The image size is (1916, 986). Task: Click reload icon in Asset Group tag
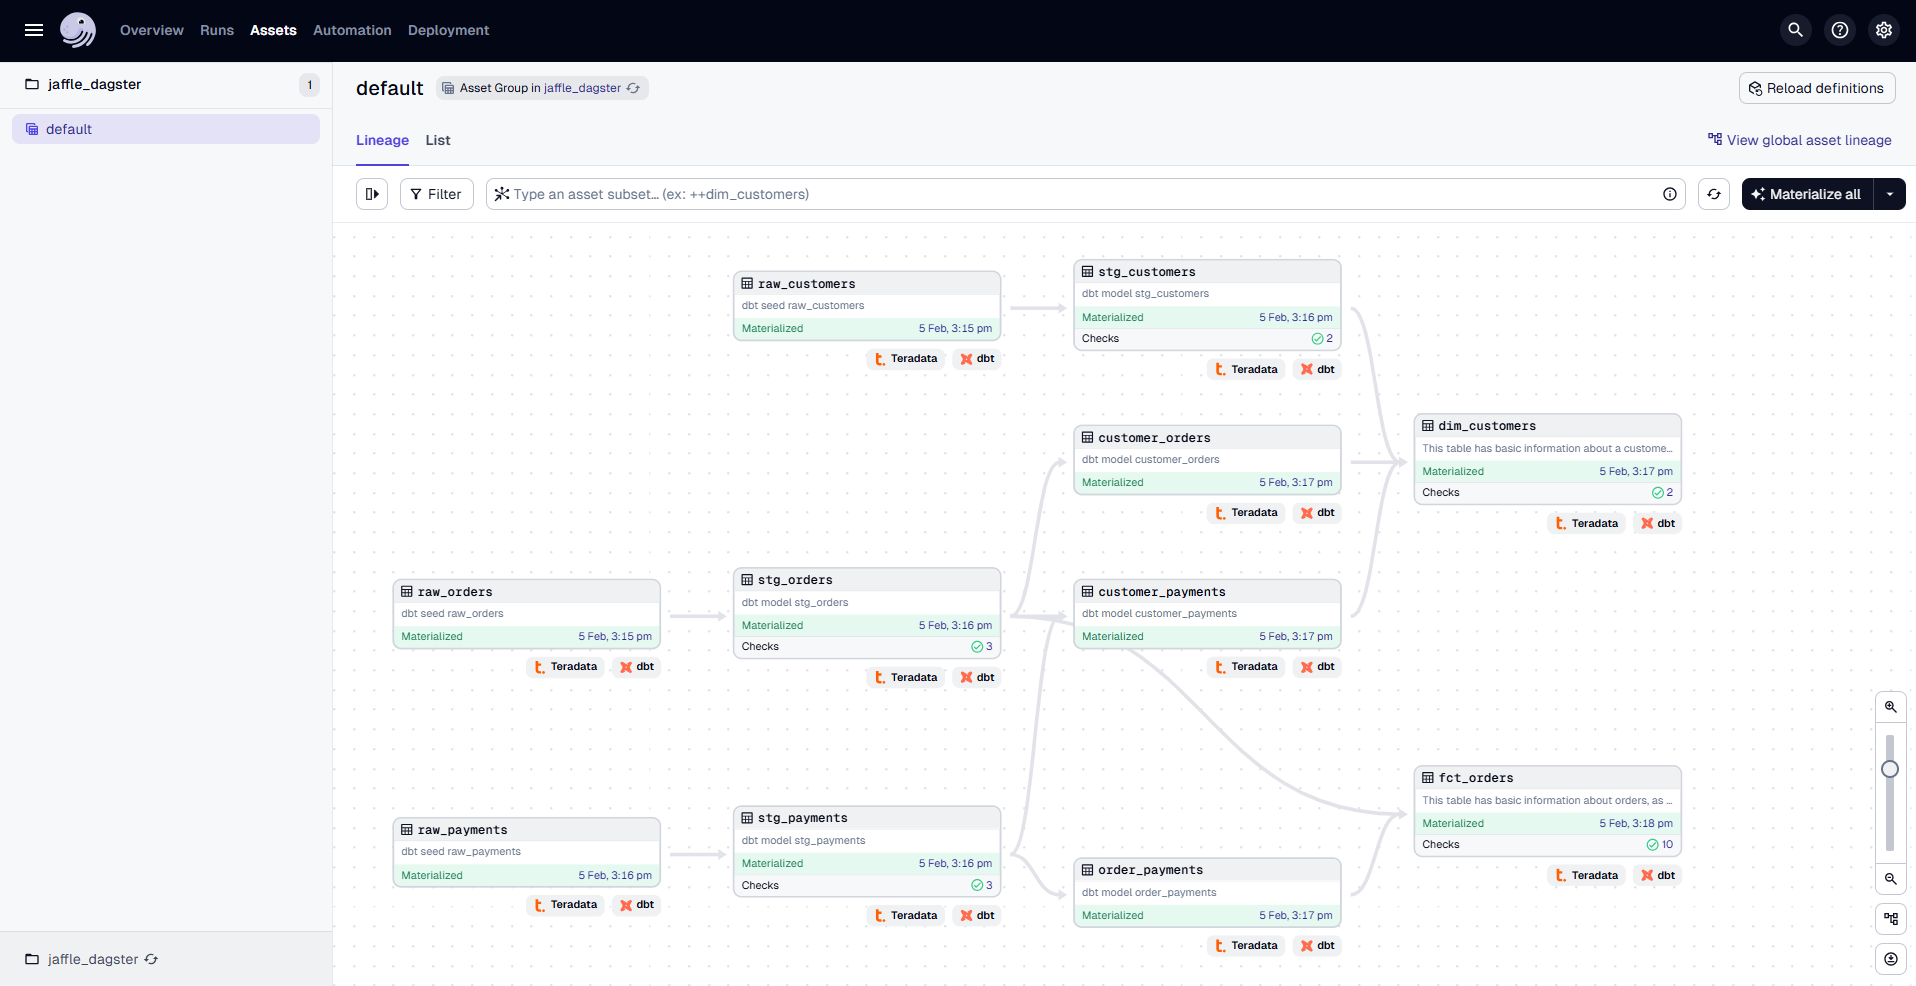coord(633,88)
